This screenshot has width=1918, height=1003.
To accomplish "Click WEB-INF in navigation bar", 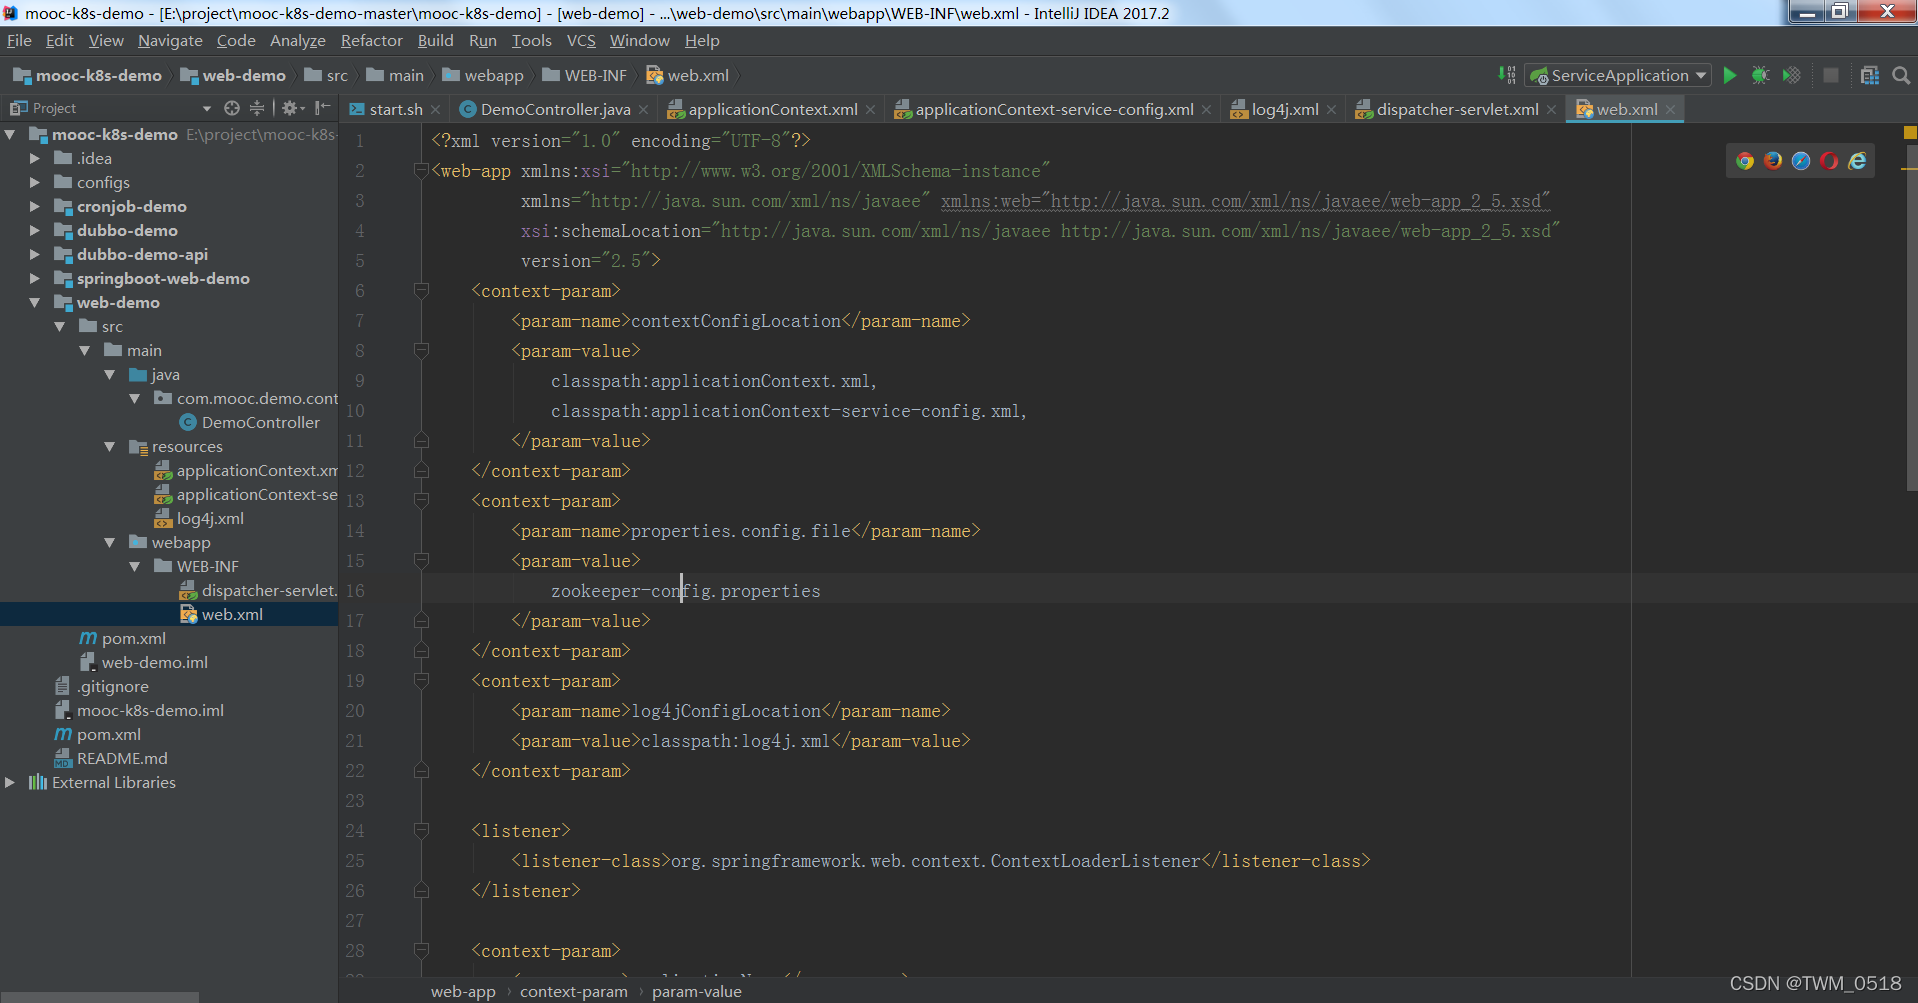I will pyautogui.click(x=584, y=75).
